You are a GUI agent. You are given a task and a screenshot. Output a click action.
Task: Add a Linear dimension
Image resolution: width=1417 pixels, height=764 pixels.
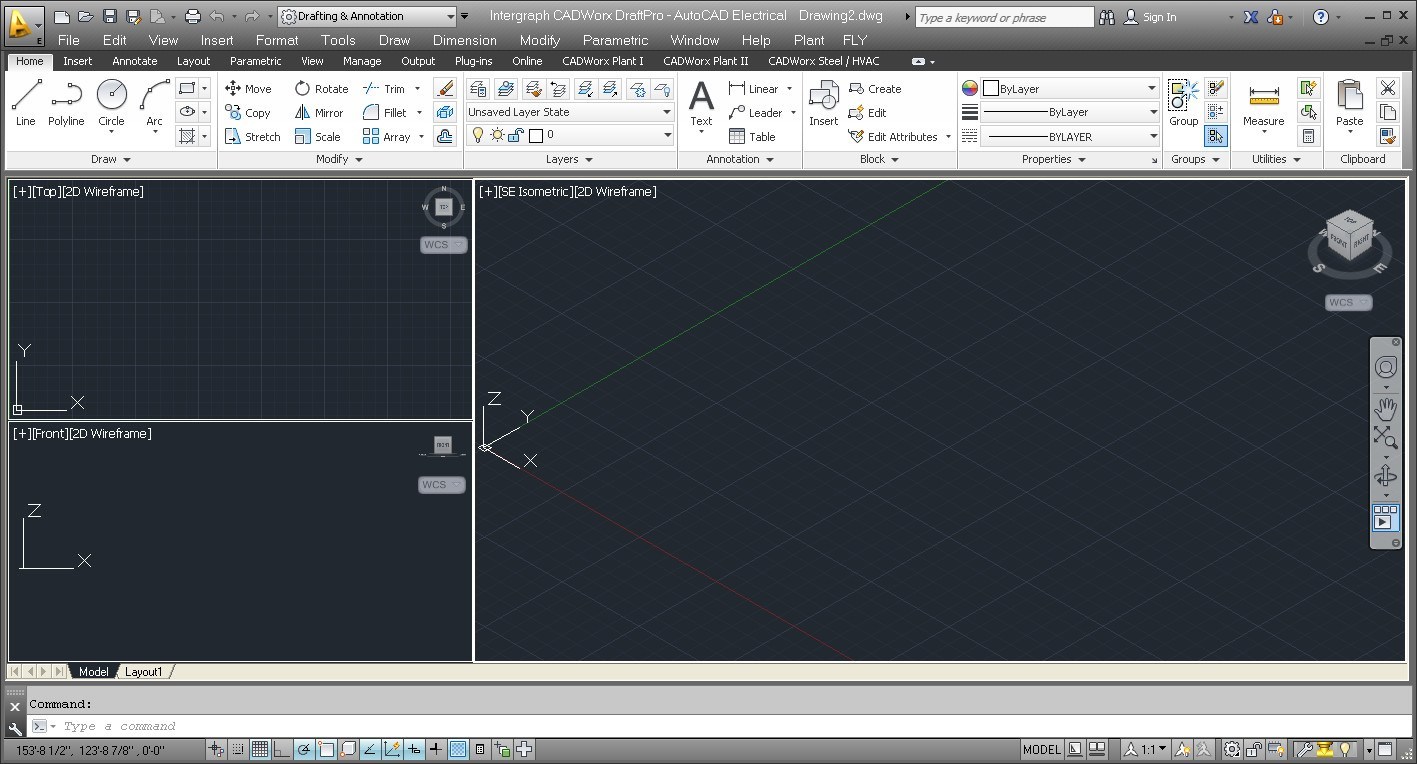pos(755,89)
